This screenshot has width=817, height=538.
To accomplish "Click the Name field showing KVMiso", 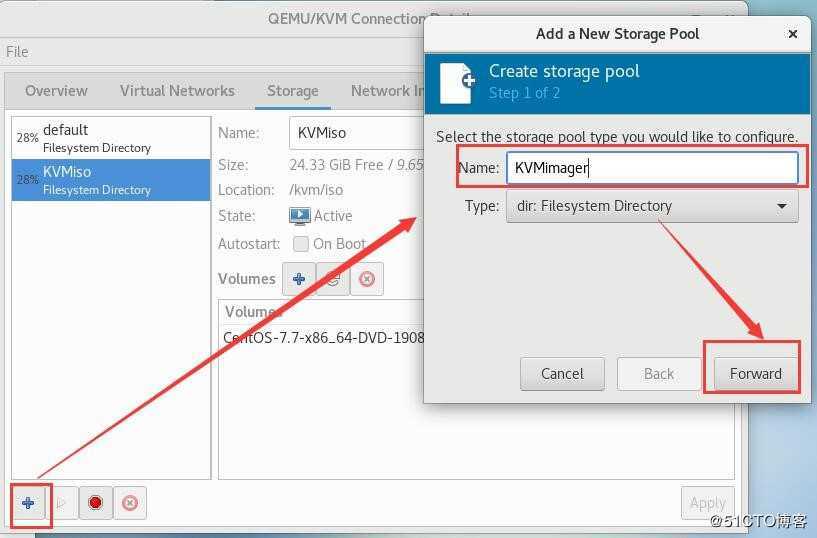I will [x=356, y=133].
